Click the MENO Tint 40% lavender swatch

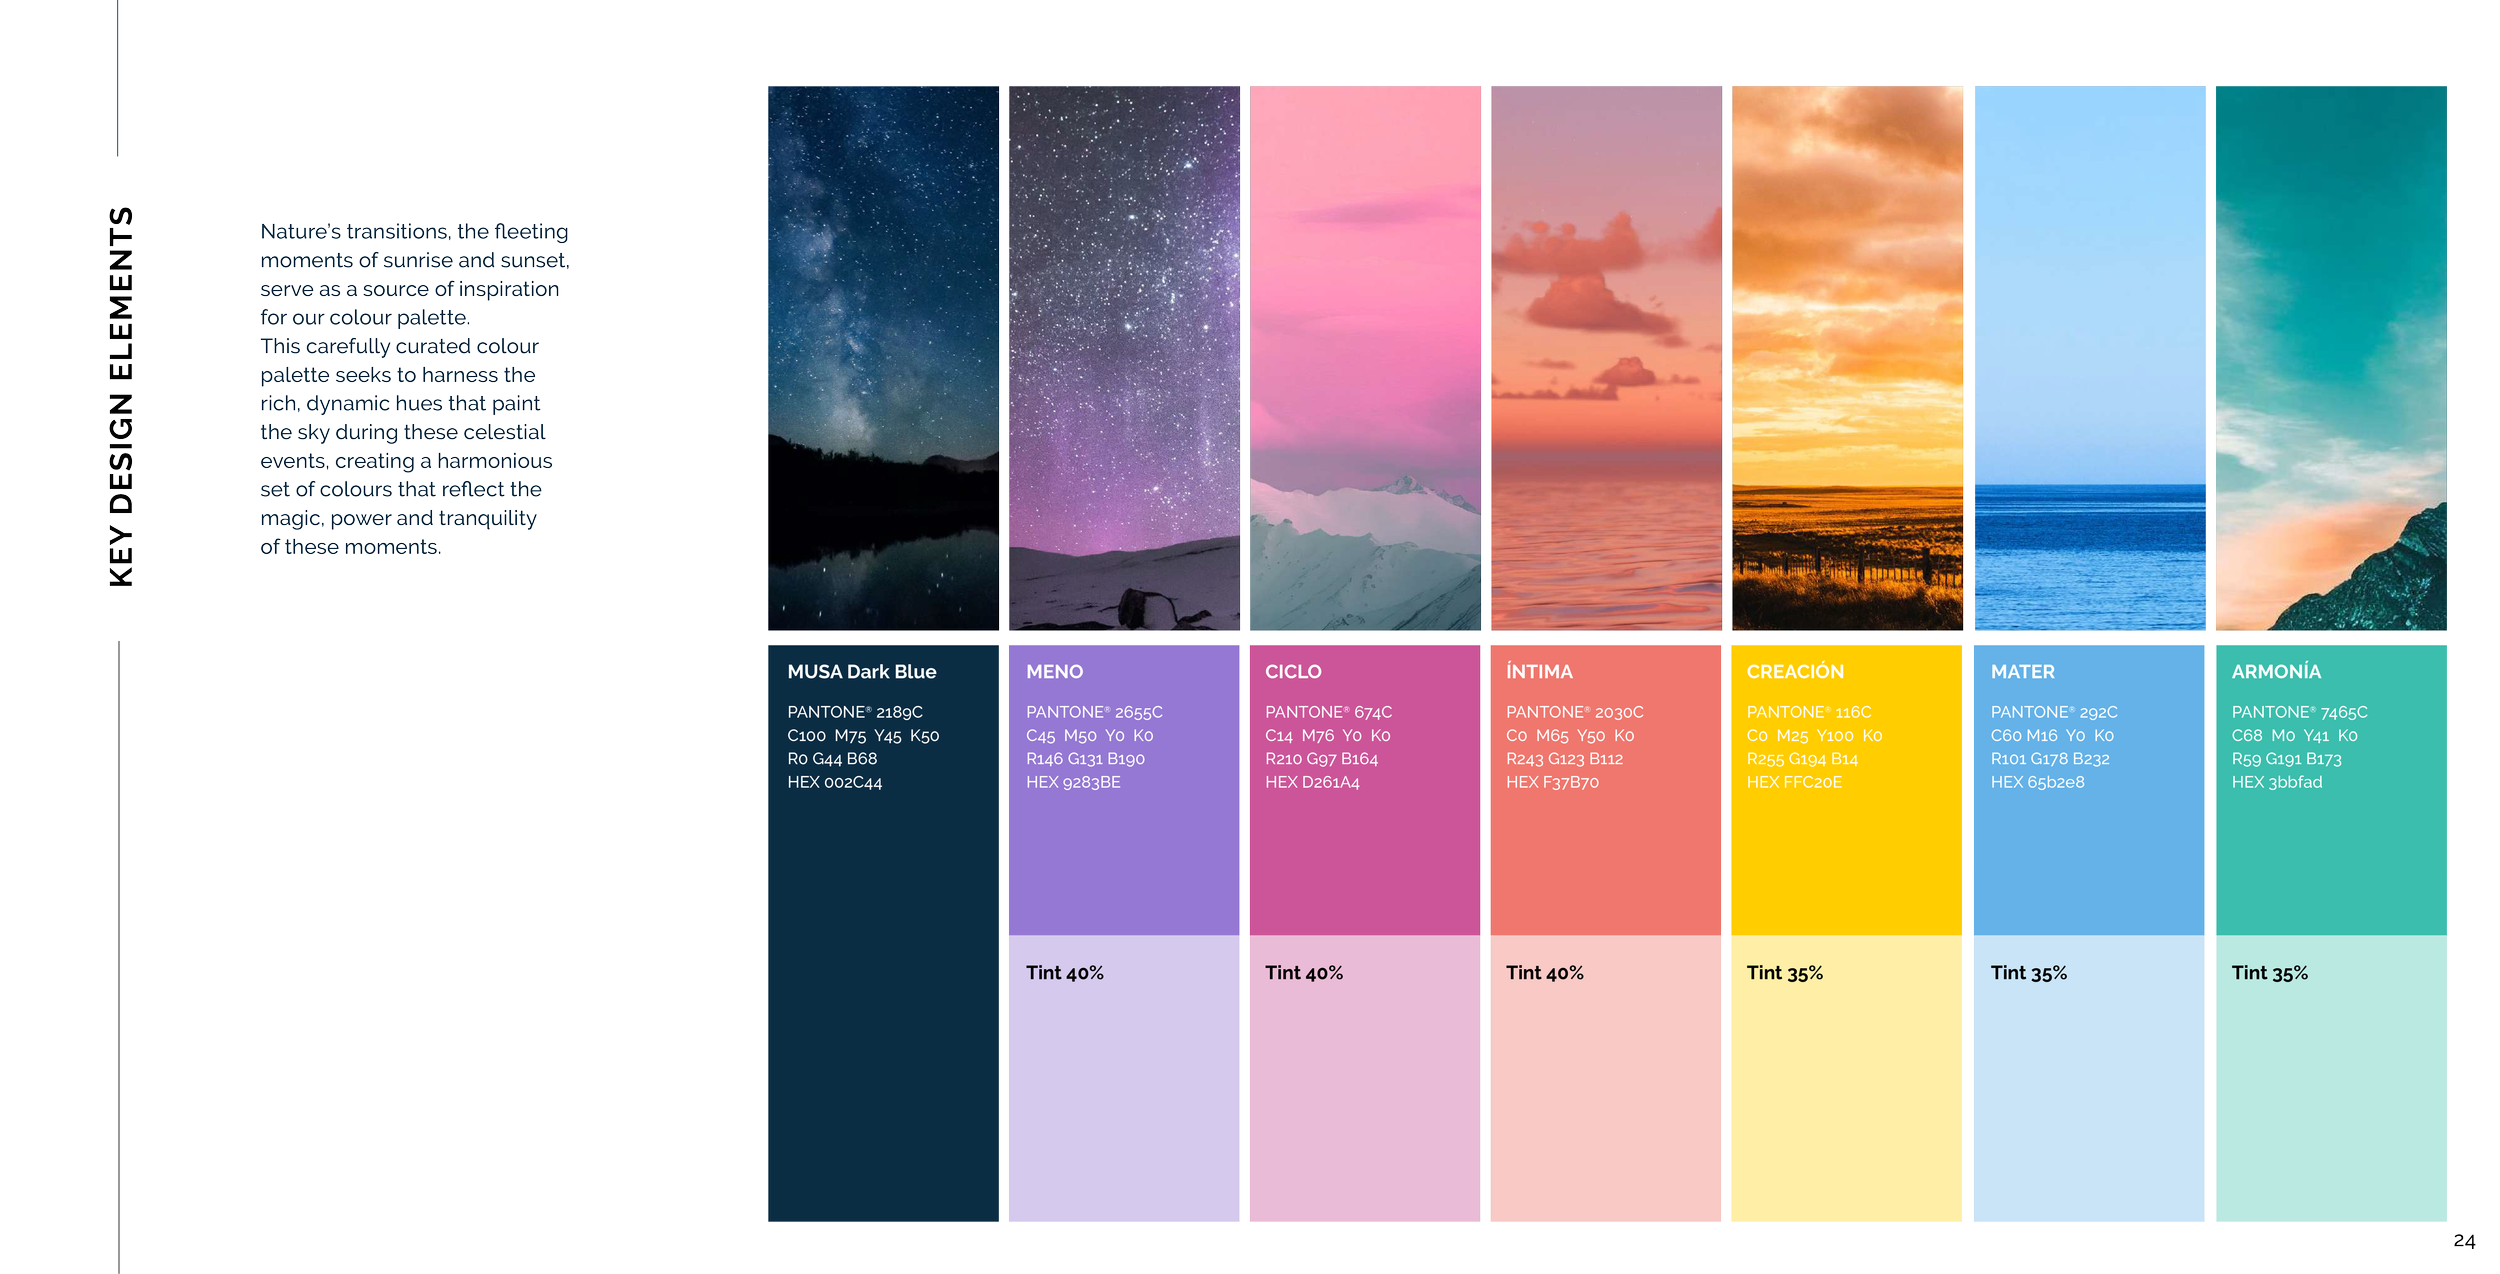pos(1124,1090)
